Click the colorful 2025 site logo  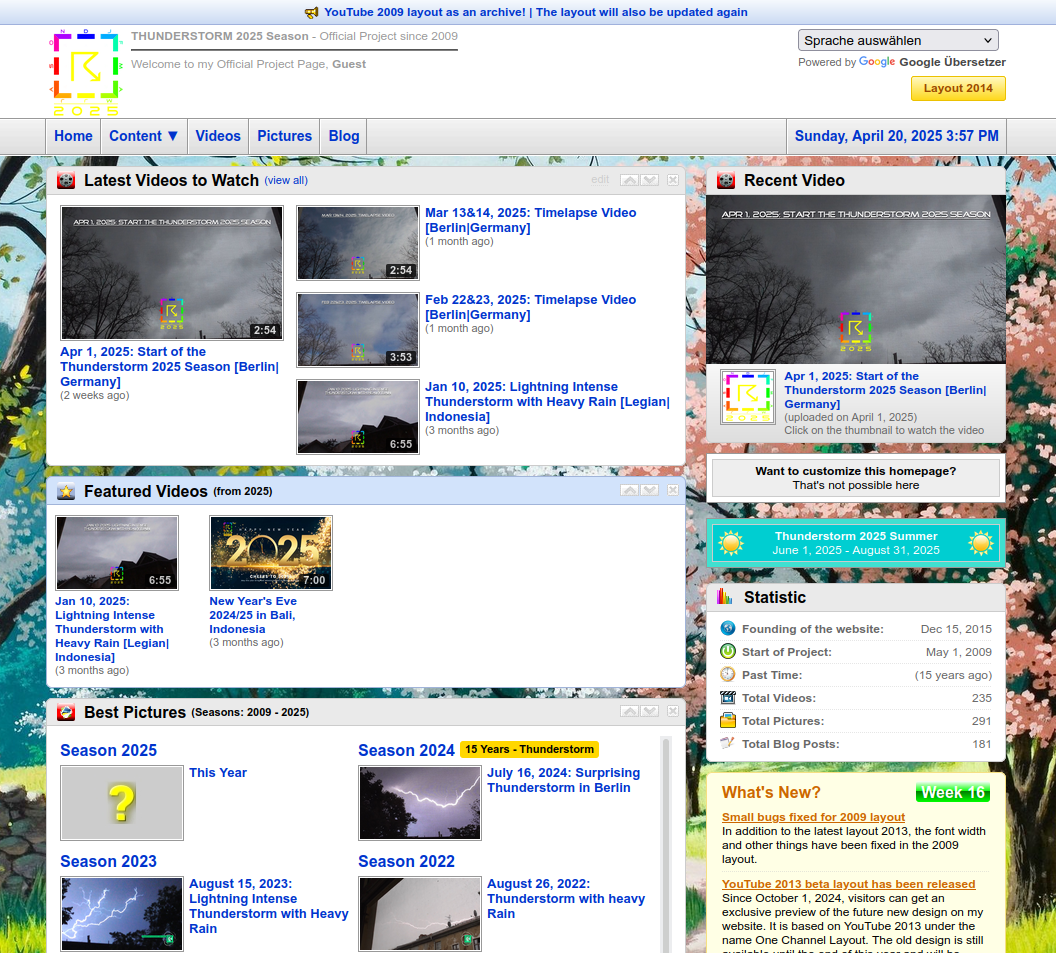point(85,72)
